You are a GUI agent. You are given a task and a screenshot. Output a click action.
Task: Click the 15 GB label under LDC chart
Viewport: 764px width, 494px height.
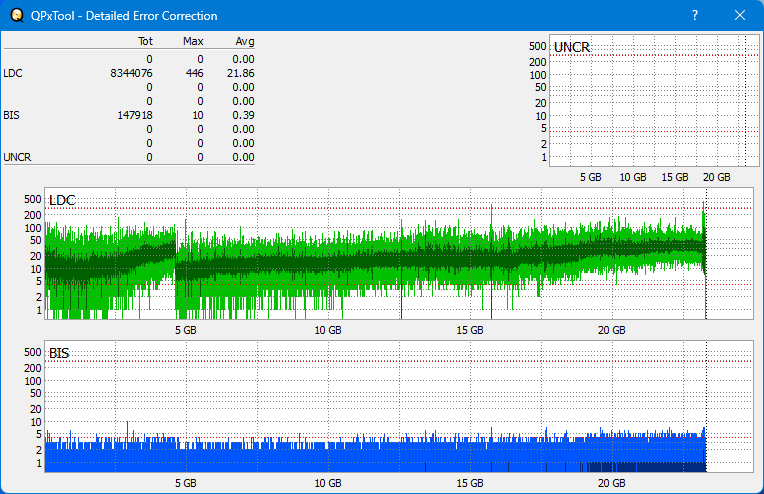(x=470, y=330)
